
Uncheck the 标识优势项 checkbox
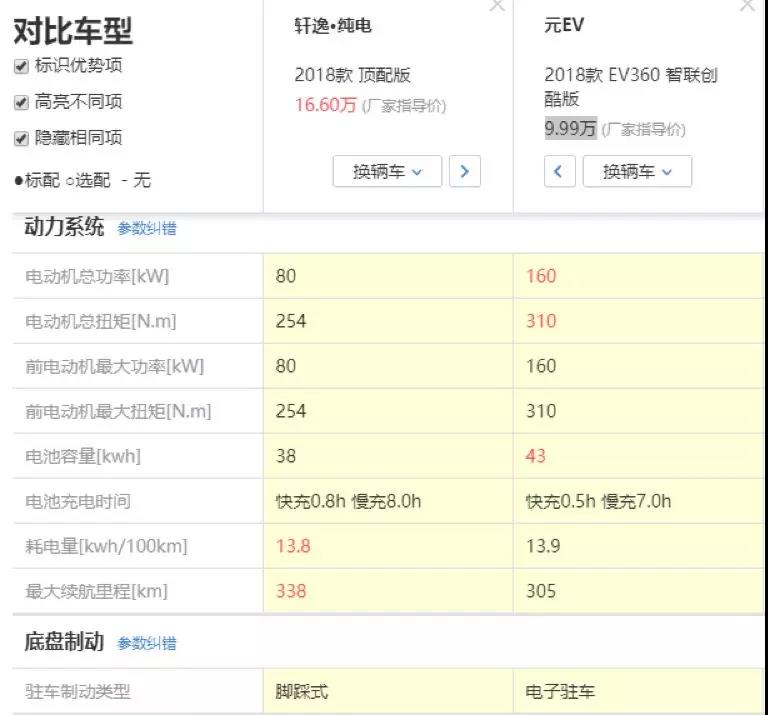(x=21, y=66)
